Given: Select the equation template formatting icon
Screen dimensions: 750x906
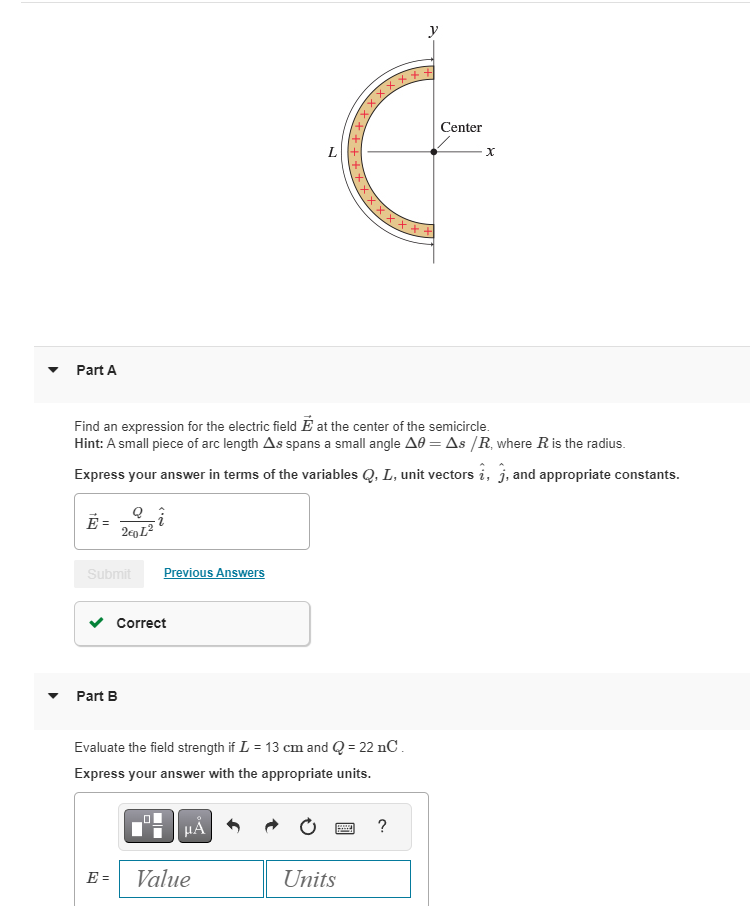Looking at the screenshot, I should pyautogui.click(x=150, y=826).
